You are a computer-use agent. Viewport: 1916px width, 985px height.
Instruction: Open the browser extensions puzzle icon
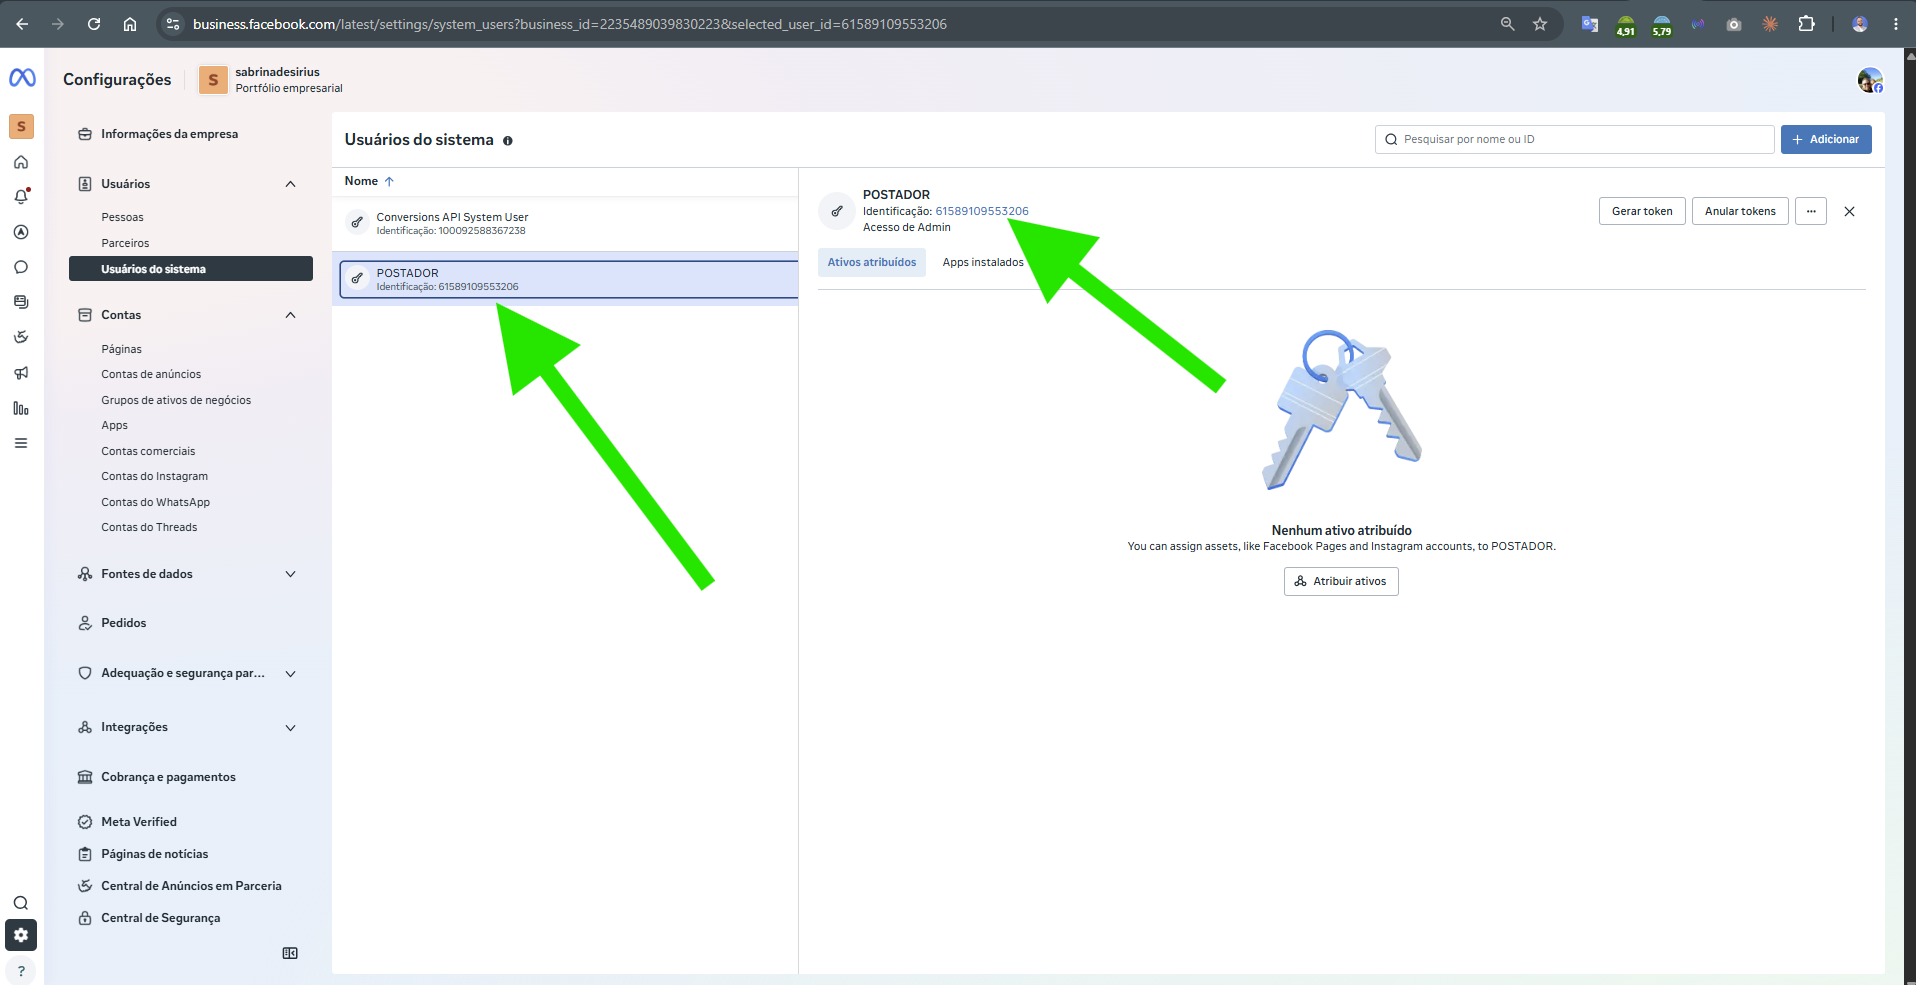point(1806,24)
